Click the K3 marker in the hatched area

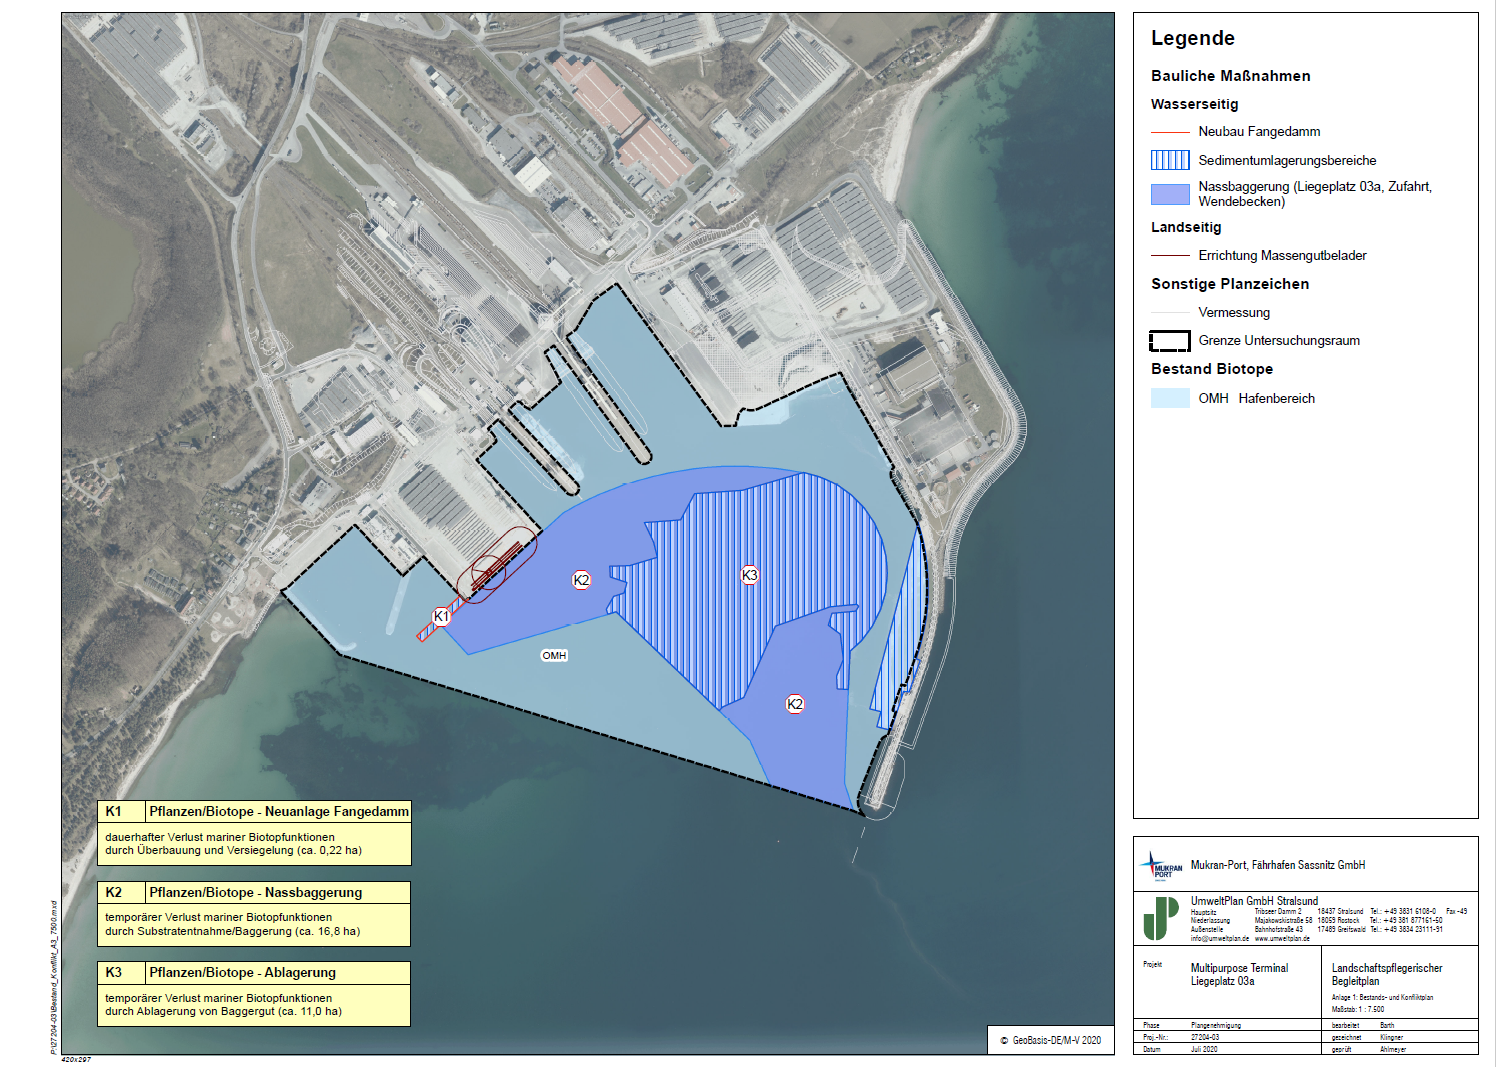pyautogui.click(x=750, y=575)
